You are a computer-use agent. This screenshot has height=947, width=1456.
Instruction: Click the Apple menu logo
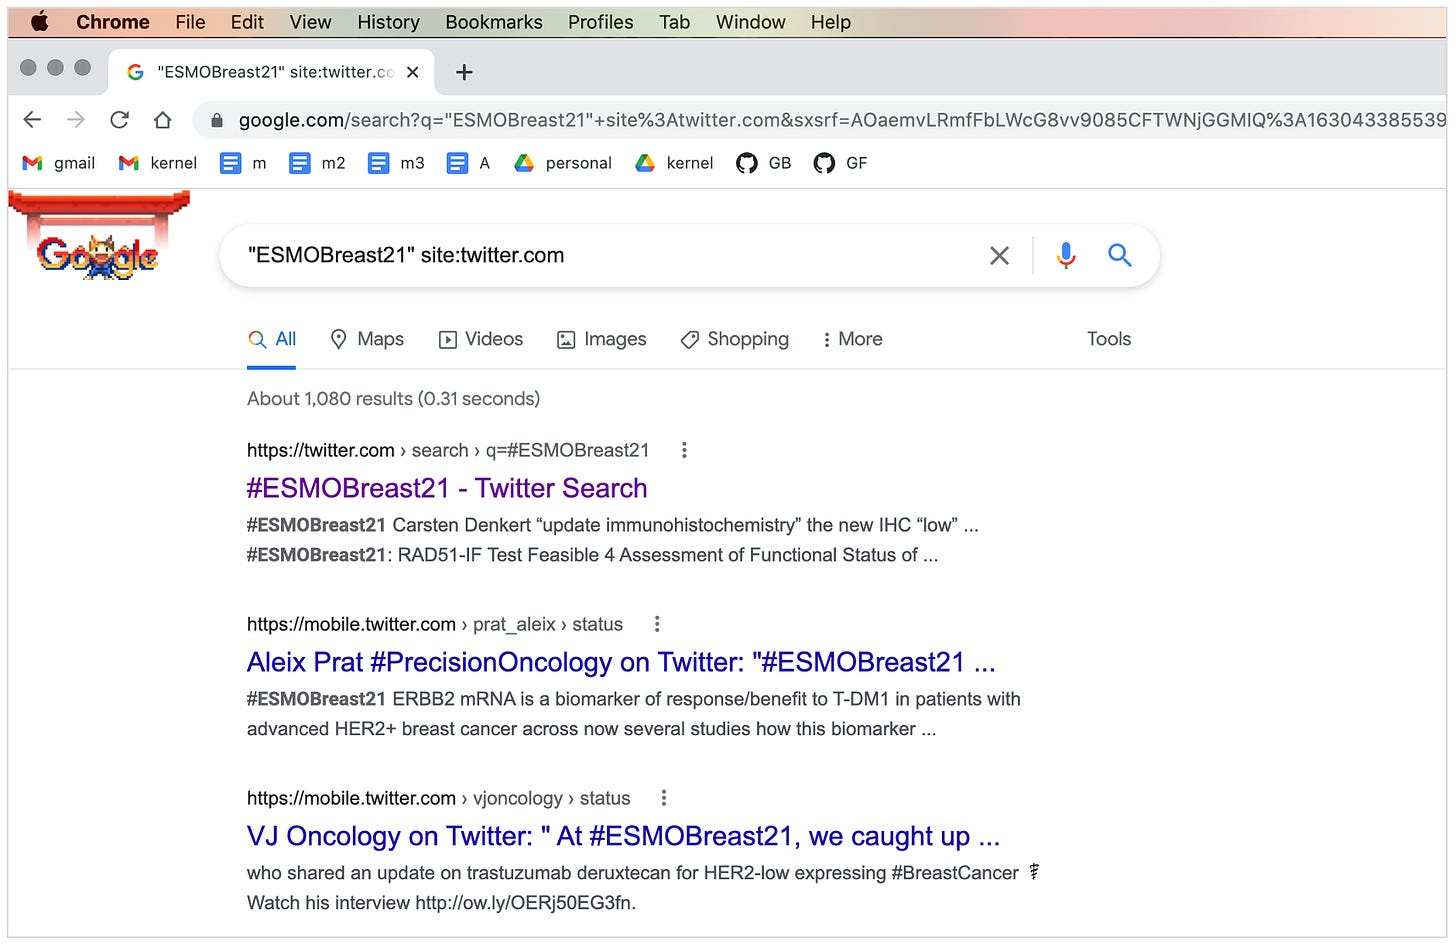[x=39, y=21]
